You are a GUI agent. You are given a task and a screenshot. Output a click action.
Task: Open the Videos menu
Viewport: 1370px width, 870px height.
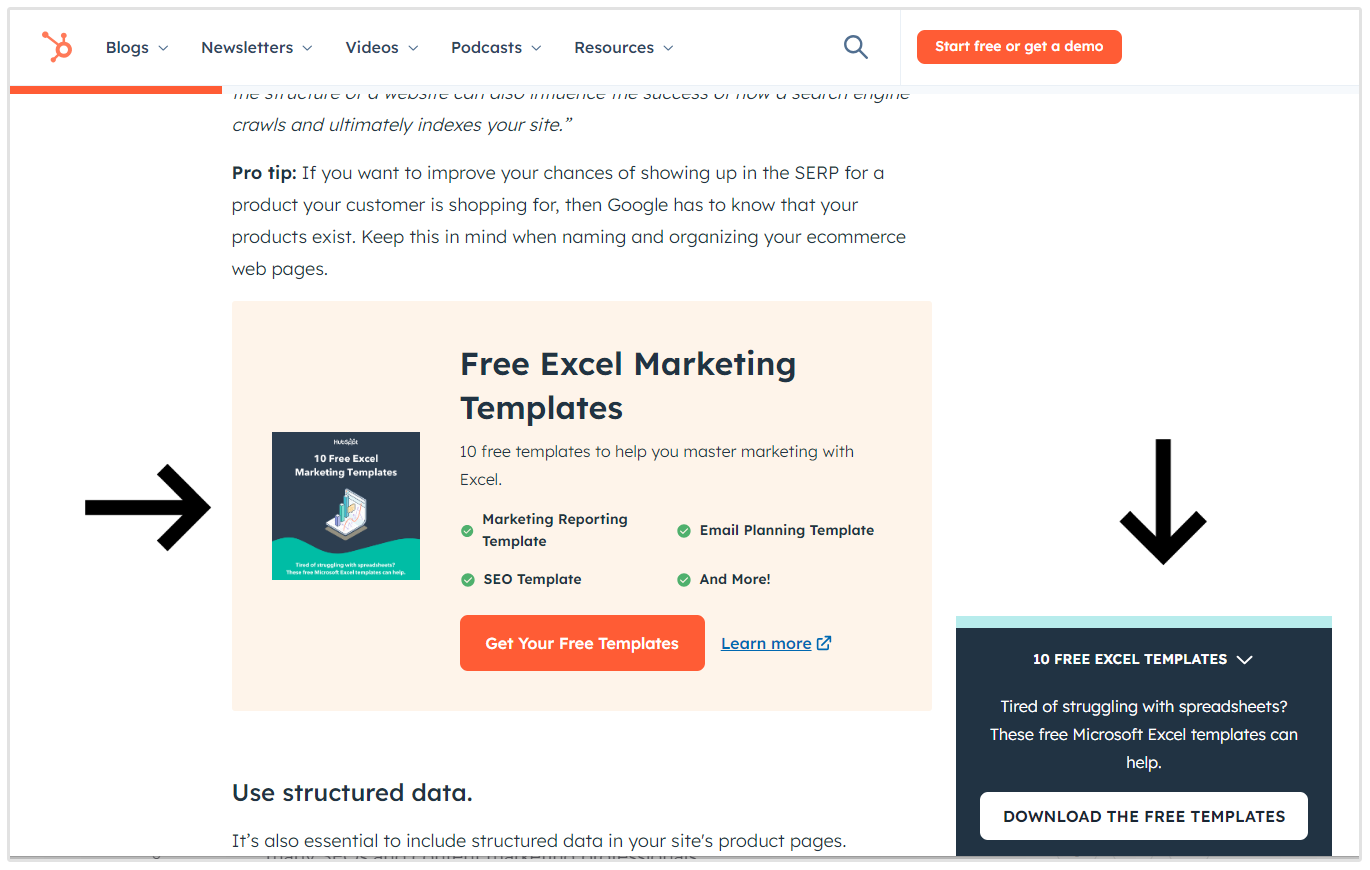(x=381, y=47)
